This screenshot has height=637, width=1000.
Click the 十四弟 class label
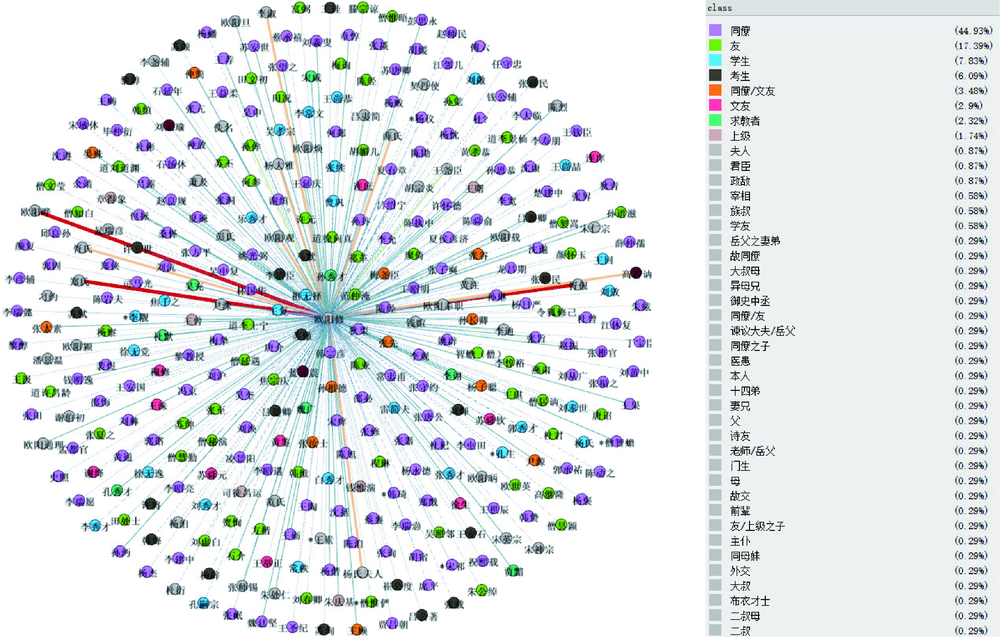click(x=745, y=391)
